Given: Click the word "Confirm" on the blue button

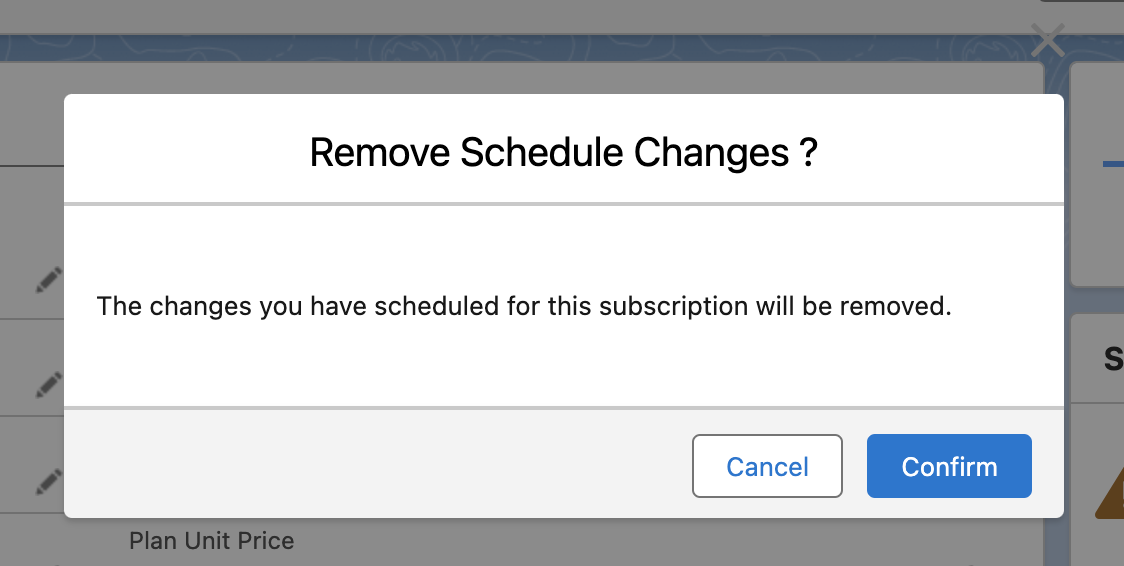Looking at the screenshot, I should click(x=949, y=466).
